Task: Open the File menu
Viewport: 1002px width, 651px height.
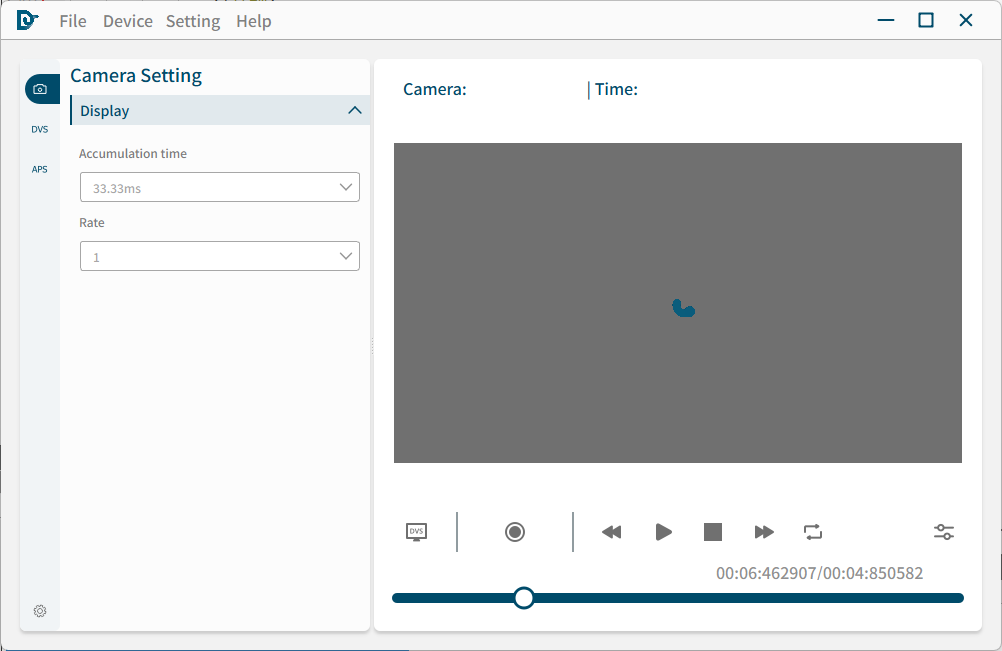Action: pyautogui.click(x=73, y=21)
